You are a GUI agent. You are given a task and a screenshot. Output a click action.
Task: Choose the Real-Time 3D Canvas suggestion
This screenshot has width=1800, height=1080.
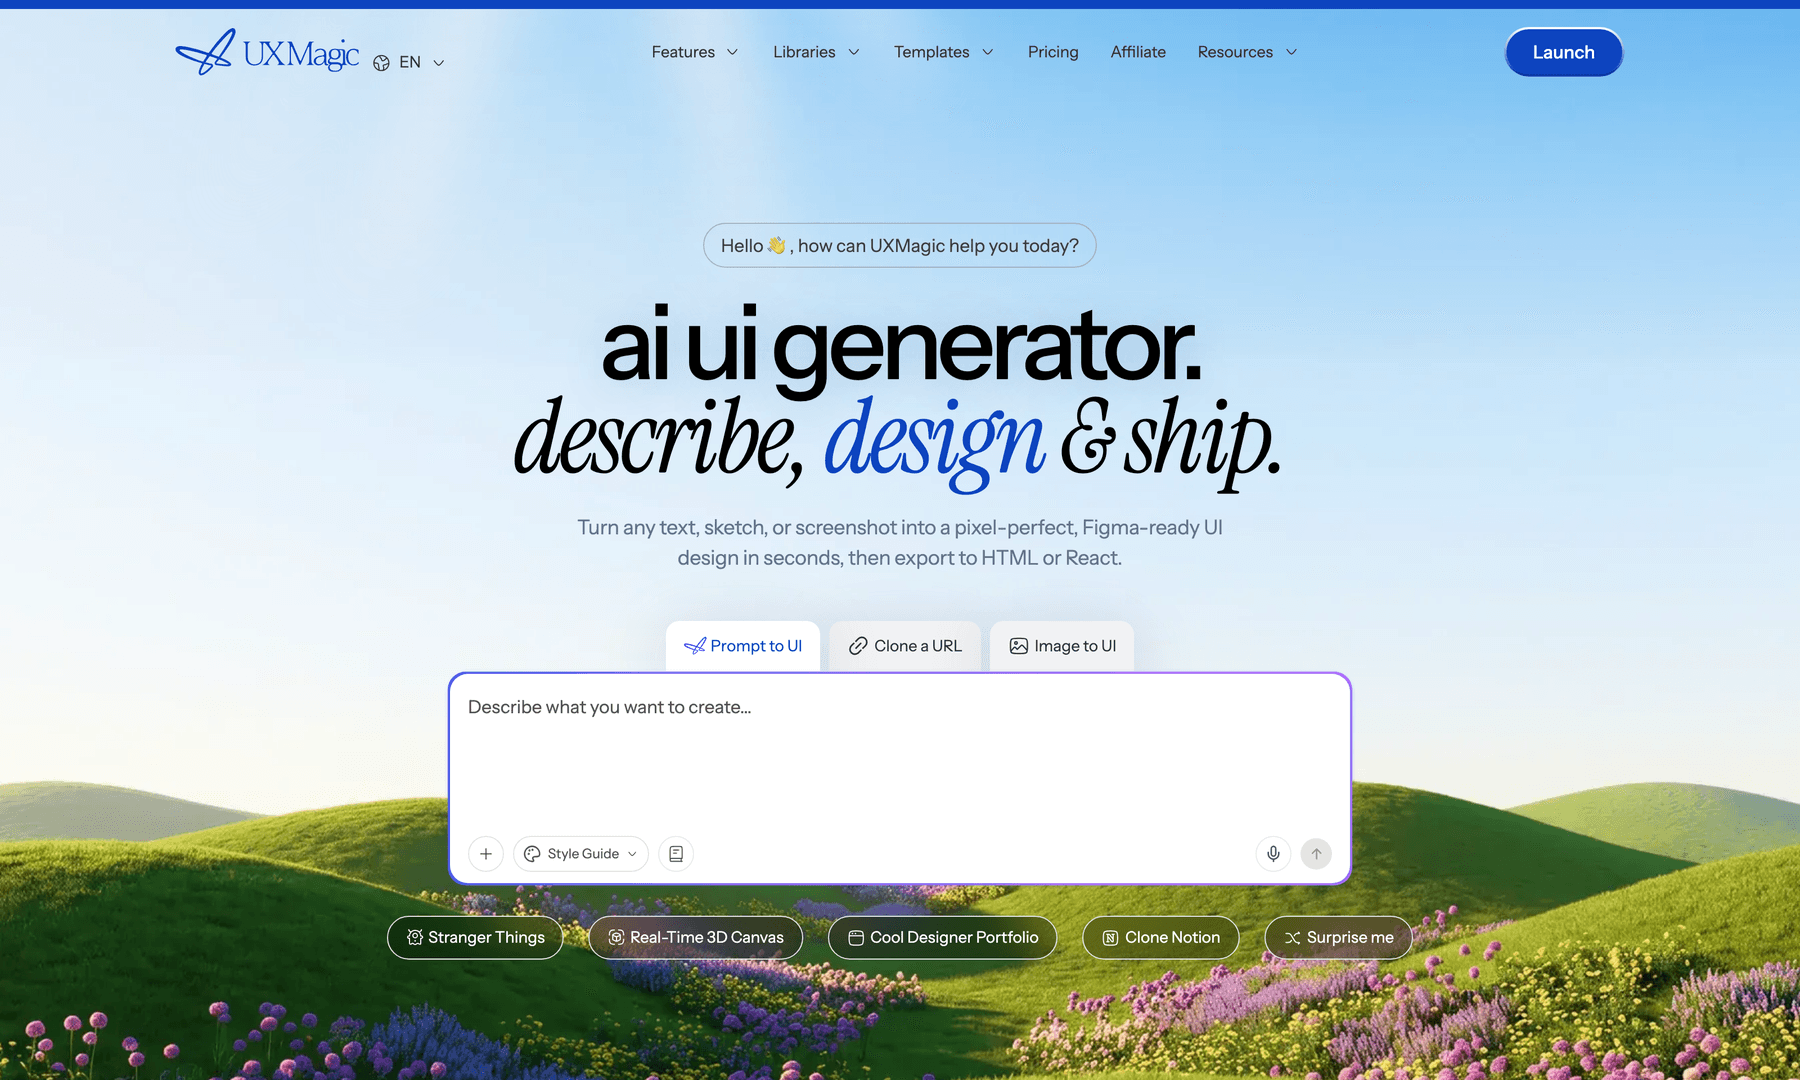696,938
